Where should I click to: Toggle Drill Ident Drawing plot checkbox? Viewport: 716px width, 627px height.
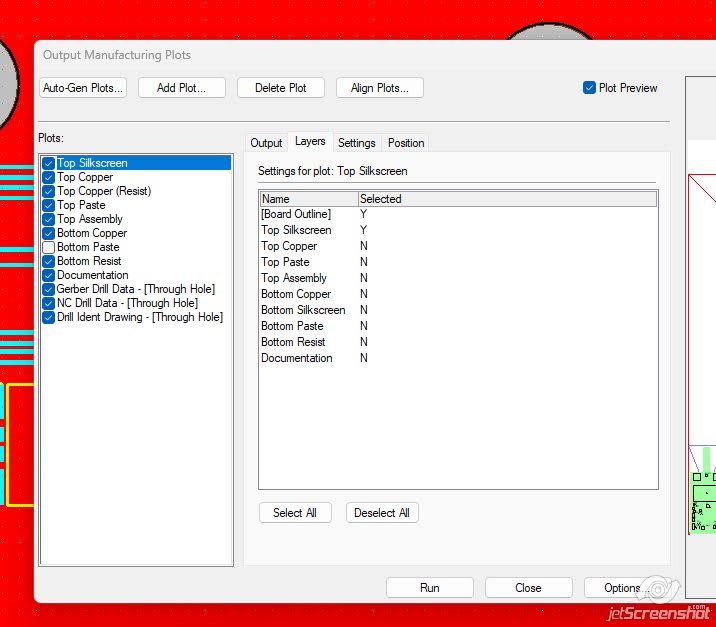[48, 317]
